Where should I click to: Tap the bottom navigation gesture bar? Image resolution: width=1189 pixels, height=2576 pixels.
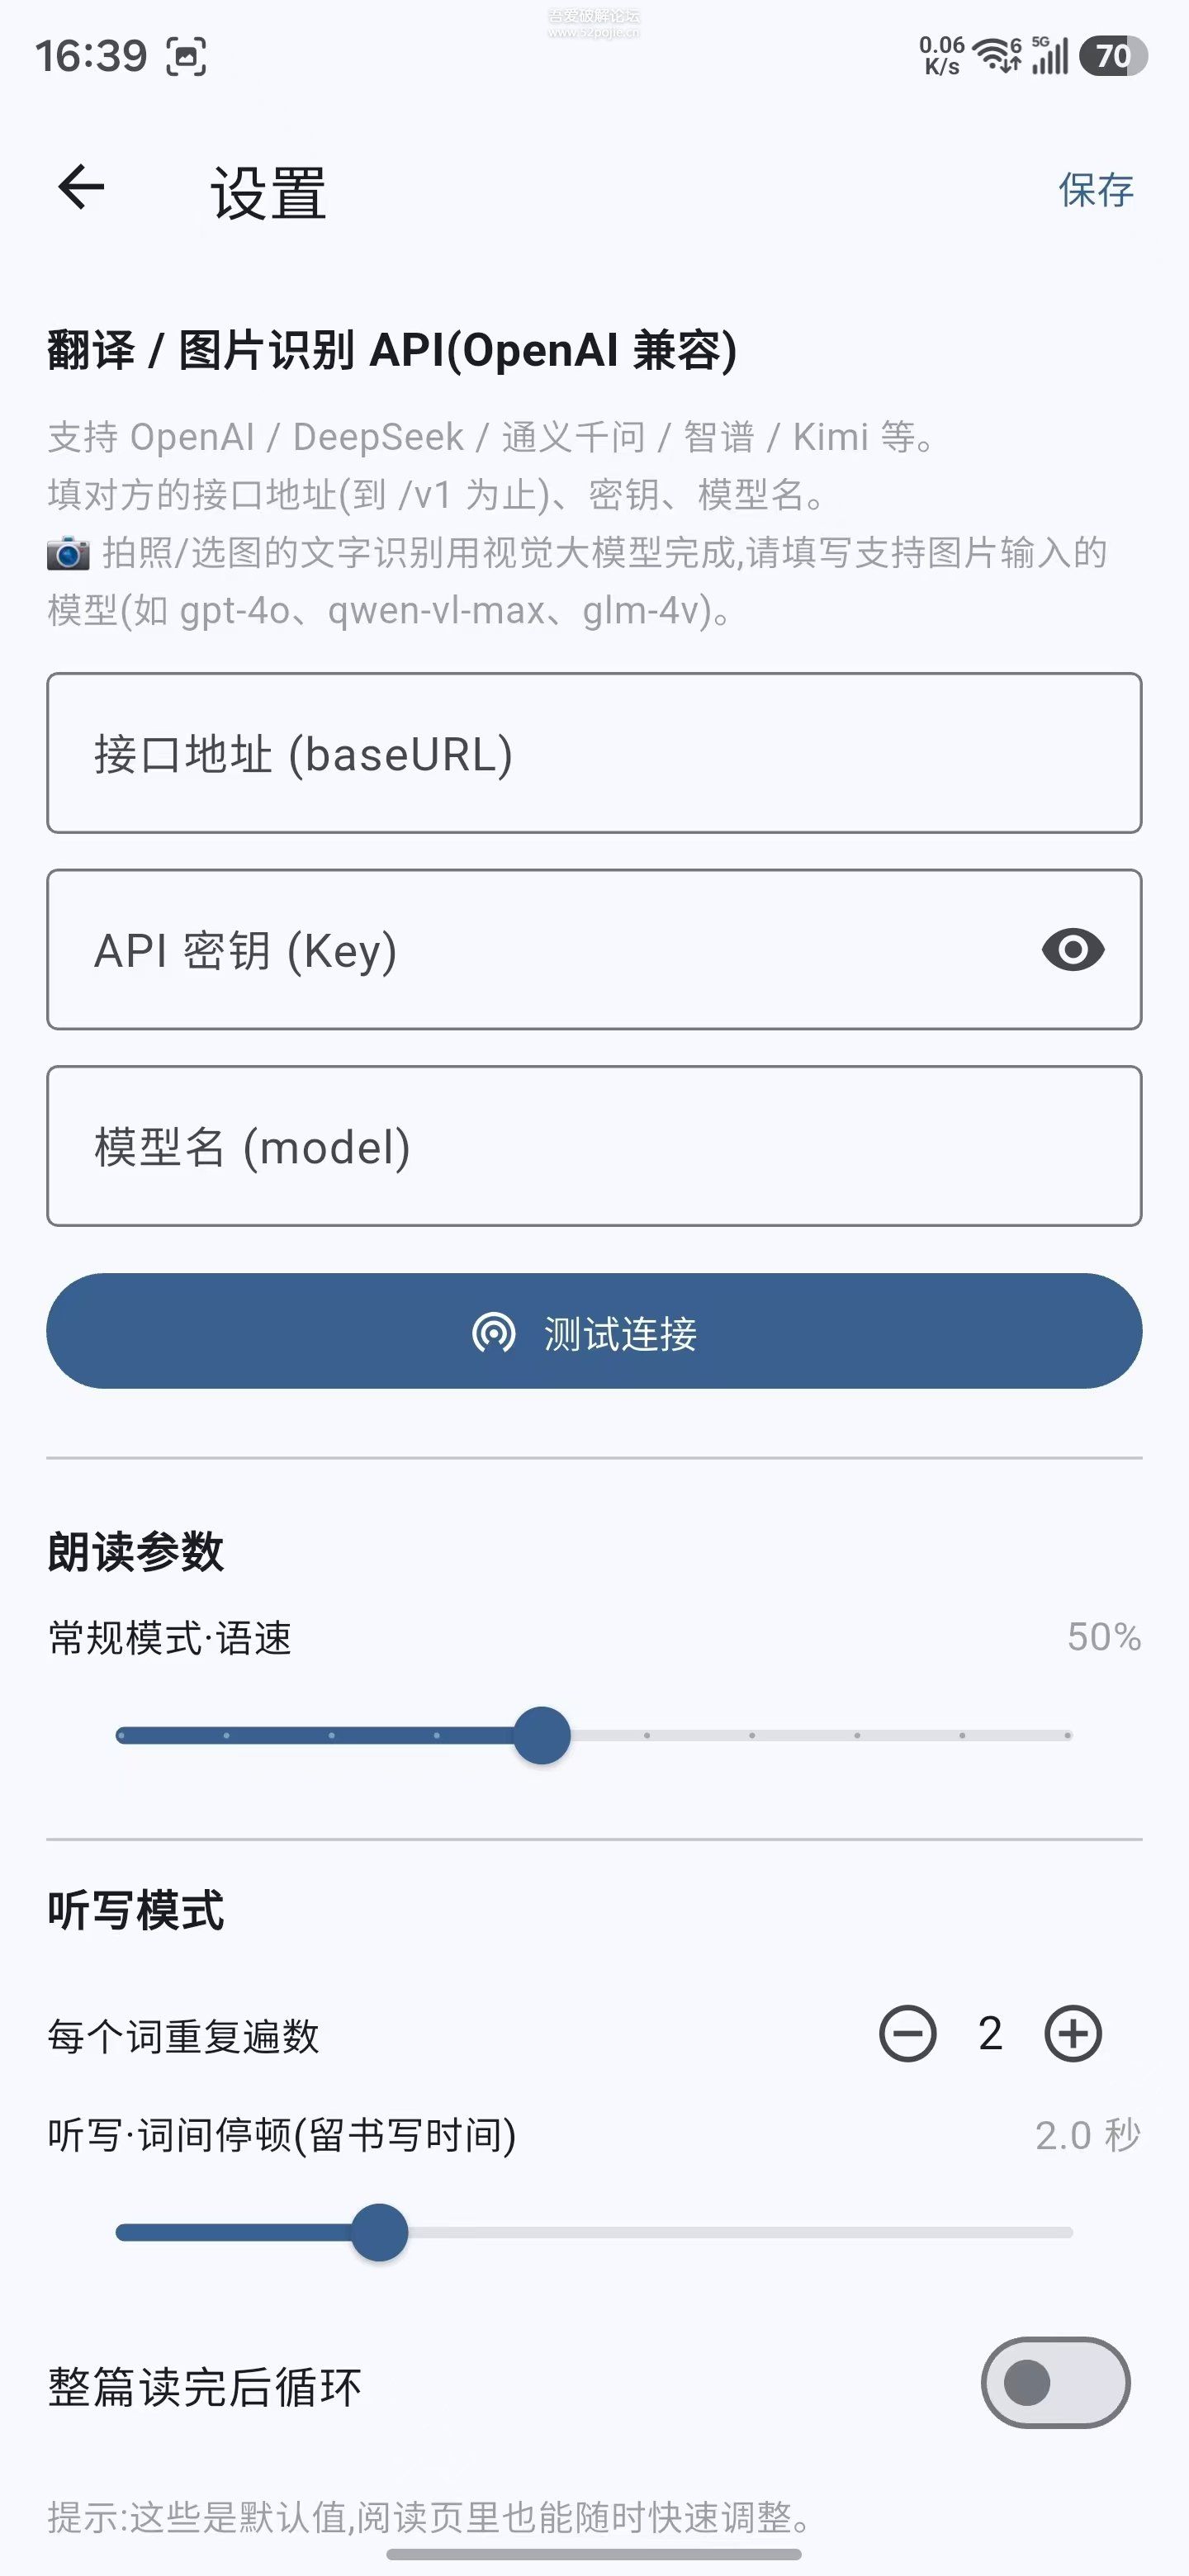(x=594, y=2554)
